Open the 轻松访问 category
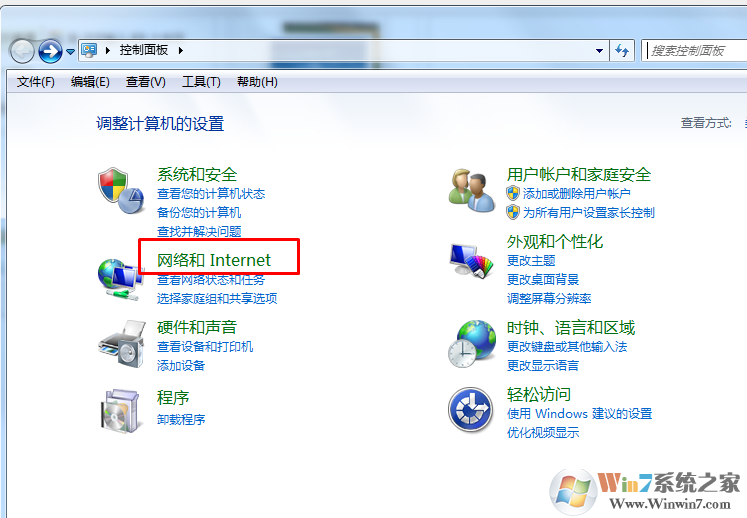The height and width of the screenshot is (518, 747). [539, 395]
